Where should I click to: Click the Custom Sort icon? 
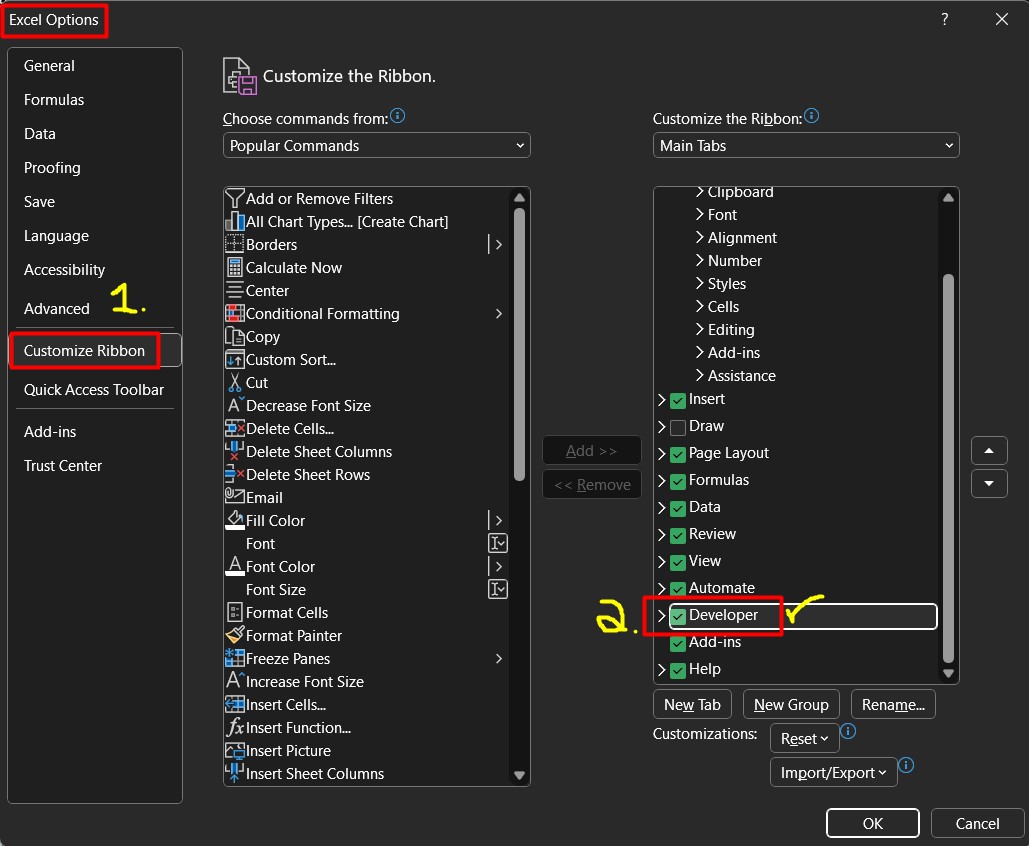234,360
